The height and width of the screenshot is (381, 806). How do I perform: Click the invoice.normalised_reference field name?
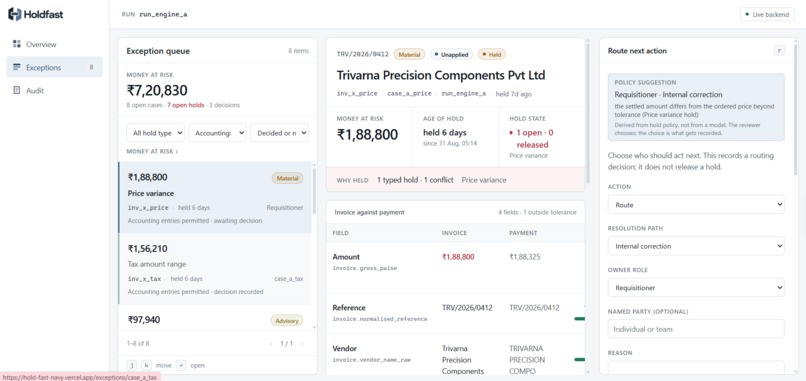(380, 319)
